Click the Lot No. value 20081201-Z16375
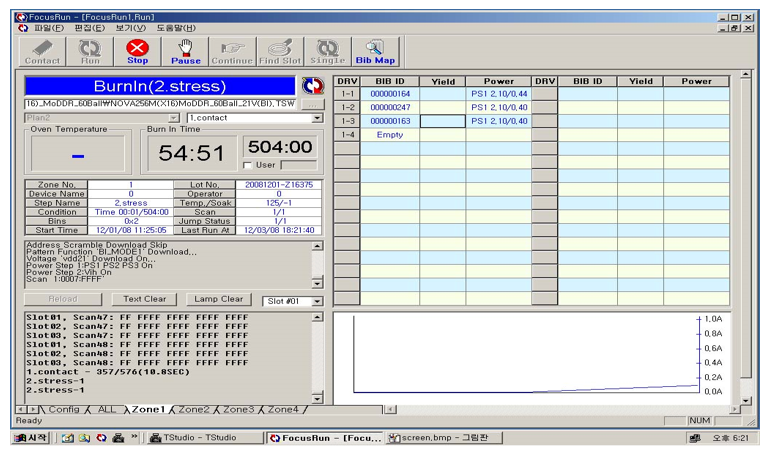The image size is (772, 466). [279, 185]
